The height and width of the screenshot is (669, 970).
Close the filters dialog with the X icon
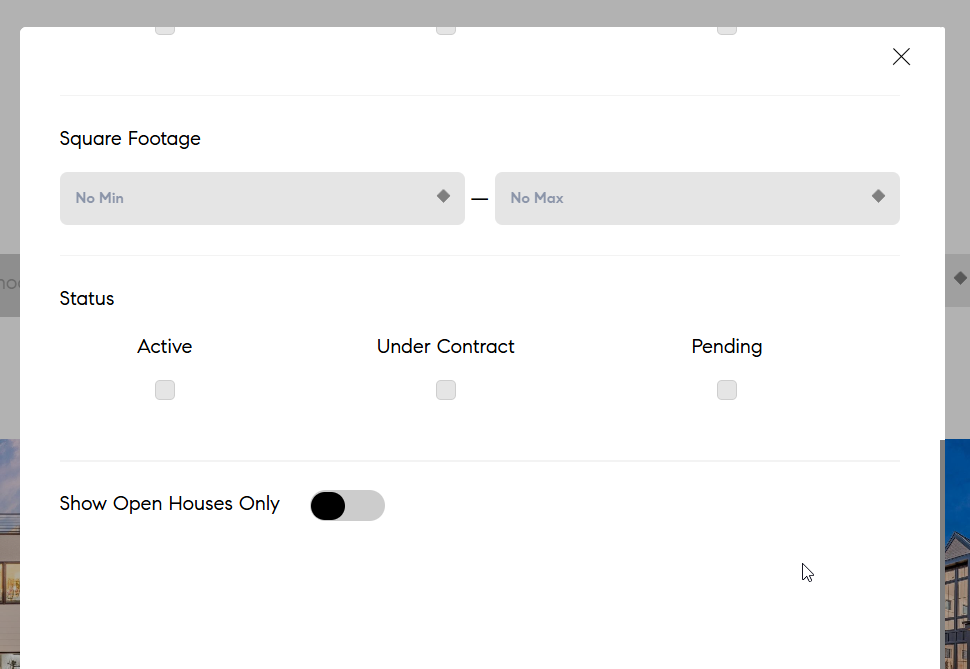(x=901, y=57)
